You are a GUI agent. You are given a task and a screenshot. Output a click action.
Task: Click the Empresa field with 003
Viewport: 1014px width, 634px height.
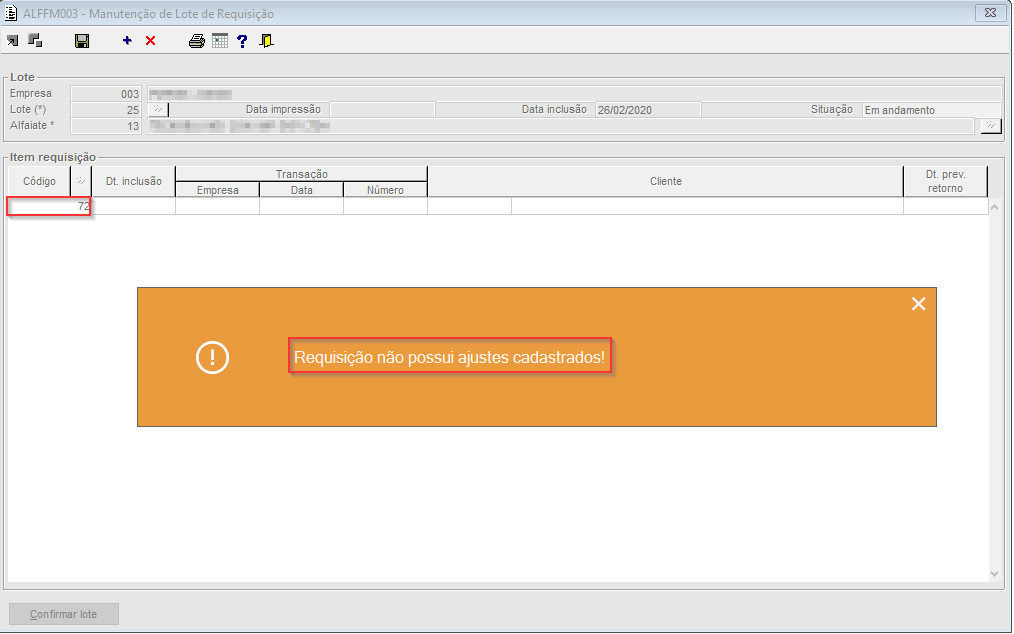[x=106, y=94]
